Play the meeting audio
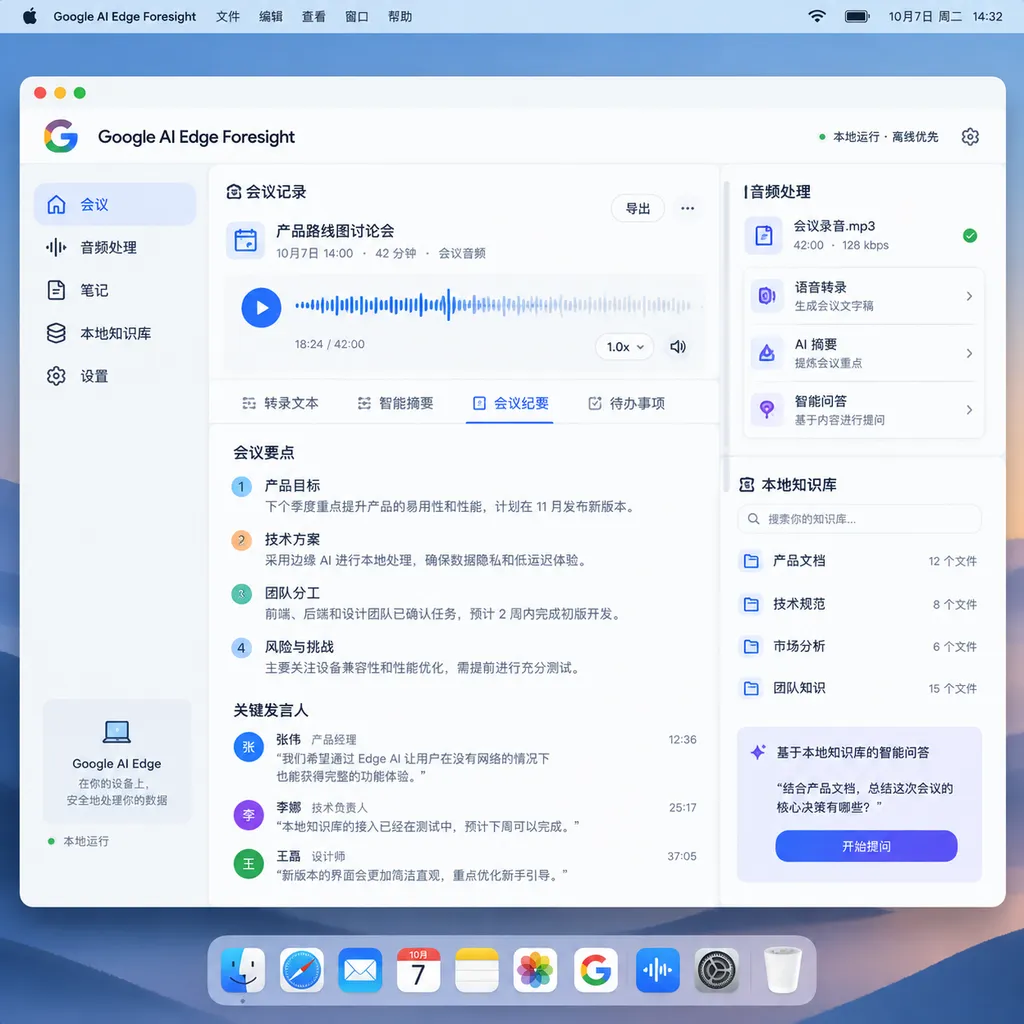1024x1024 pixels. 261,308
